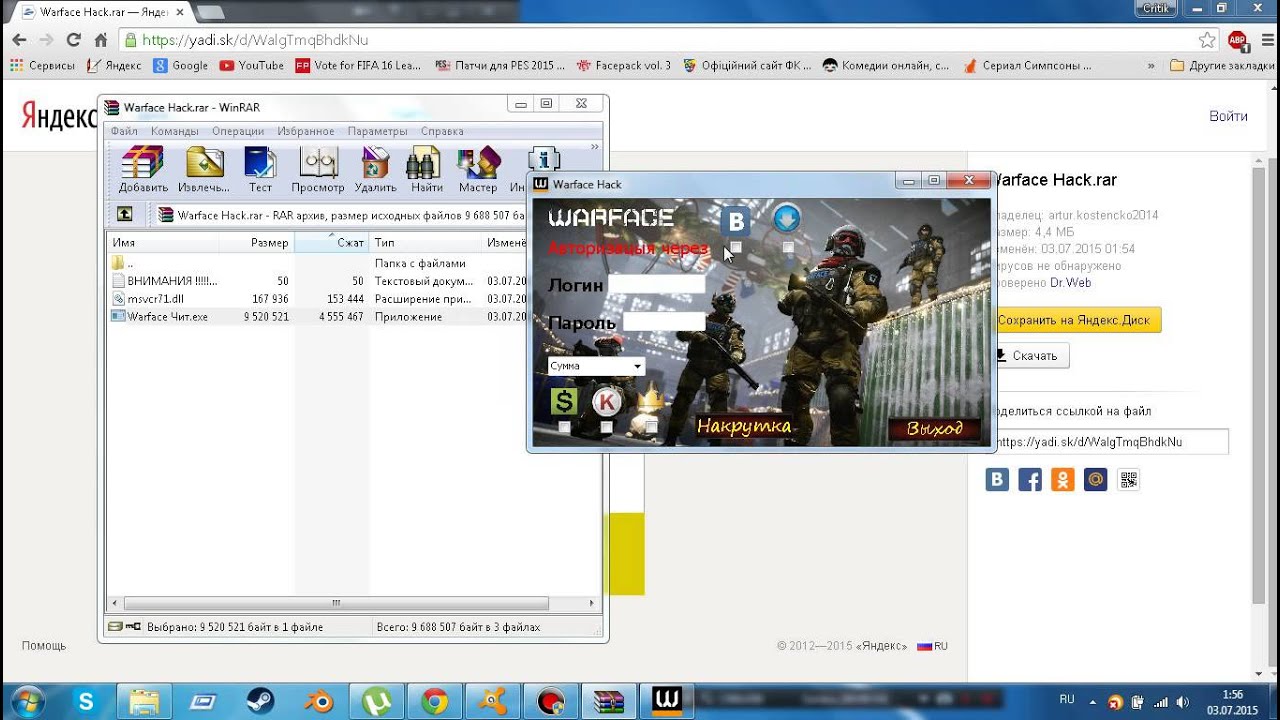
Task: Open the Справка menu in WinRAR
Action: click(441, 131)
